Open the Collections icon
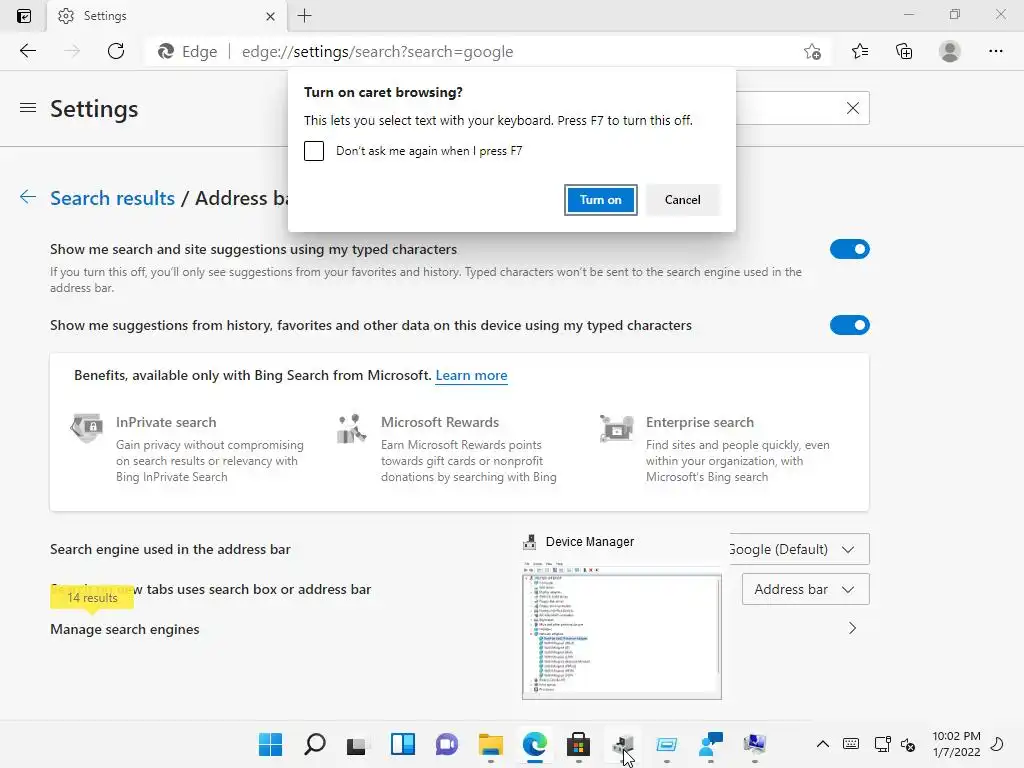The image size is (1024, 768). pyautogui.click(x=904, y=51)
